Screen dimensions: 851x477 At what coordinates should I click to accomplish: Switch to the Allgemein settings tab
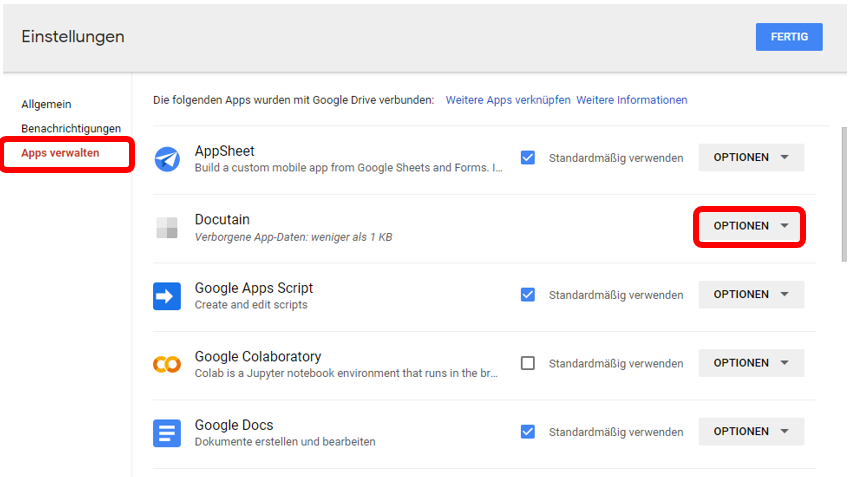tap(46, 104)
